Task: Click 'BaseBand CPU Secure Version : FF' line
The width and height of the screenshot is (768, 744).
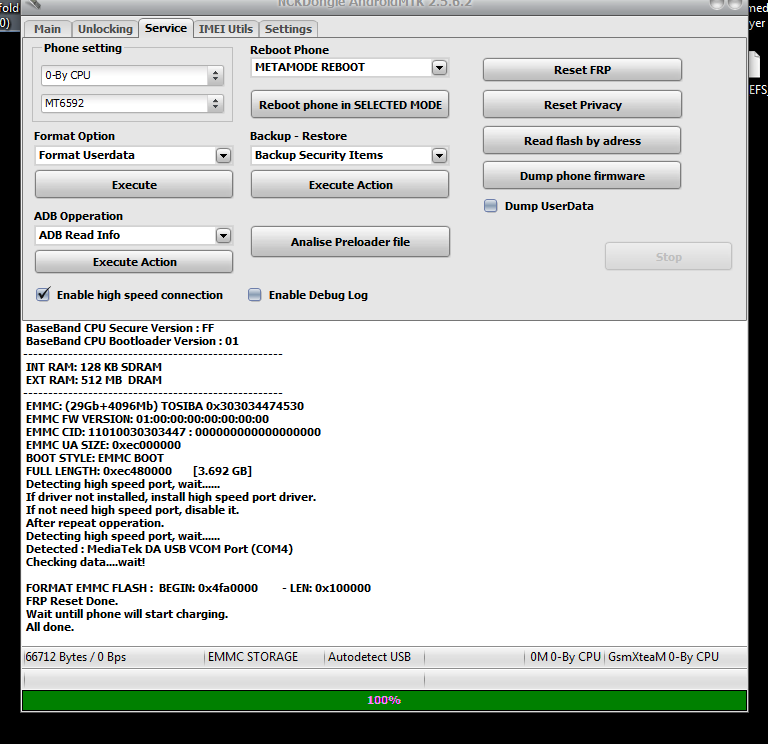Action: pos(120,328)
